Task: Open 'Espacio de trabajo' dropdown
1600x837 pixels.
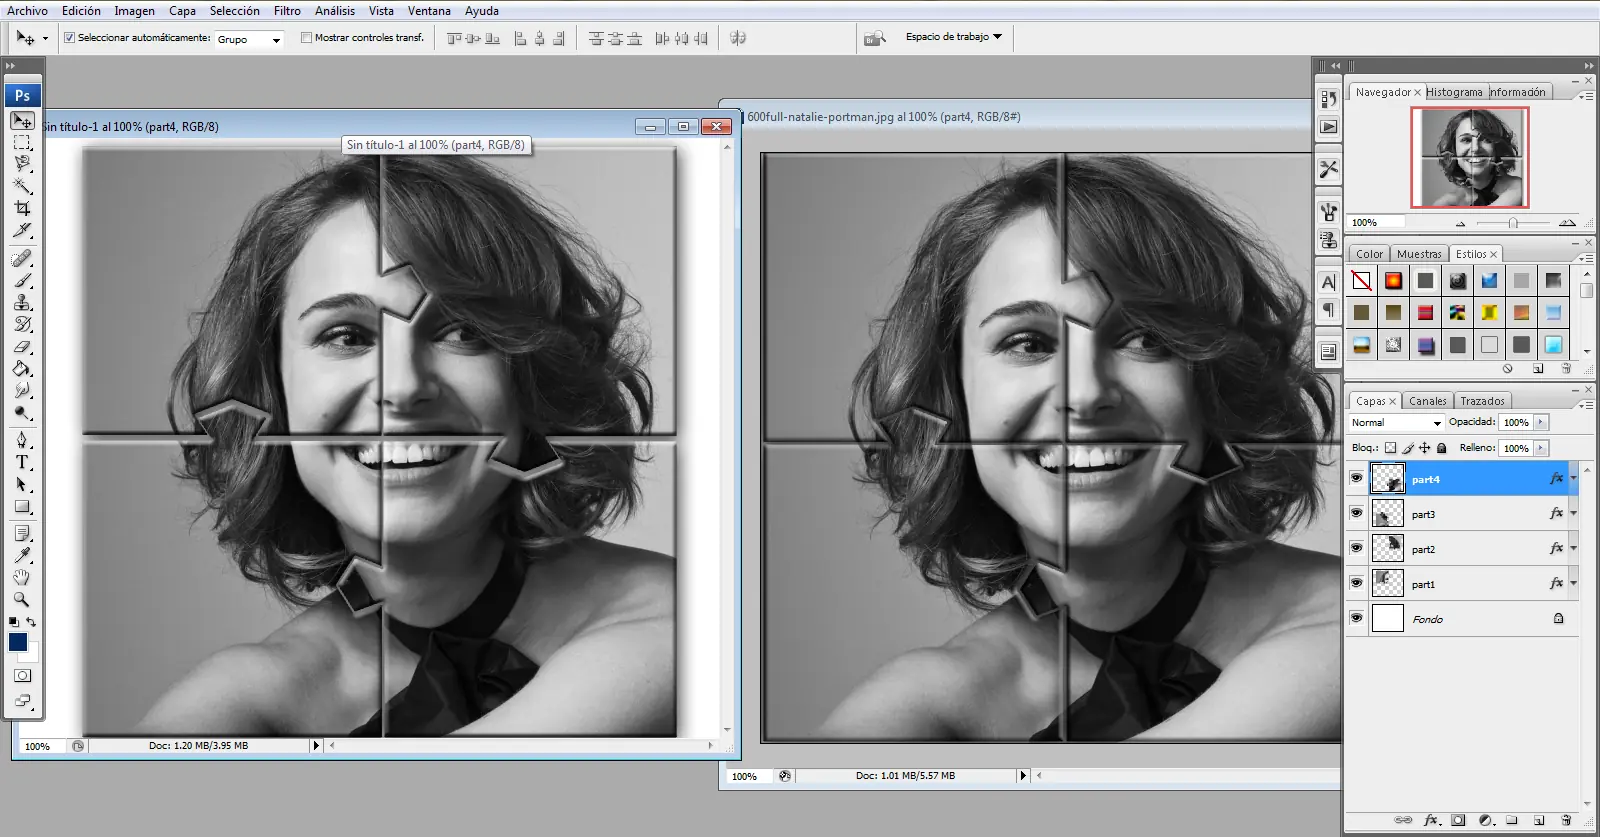Action: [954, 37]
